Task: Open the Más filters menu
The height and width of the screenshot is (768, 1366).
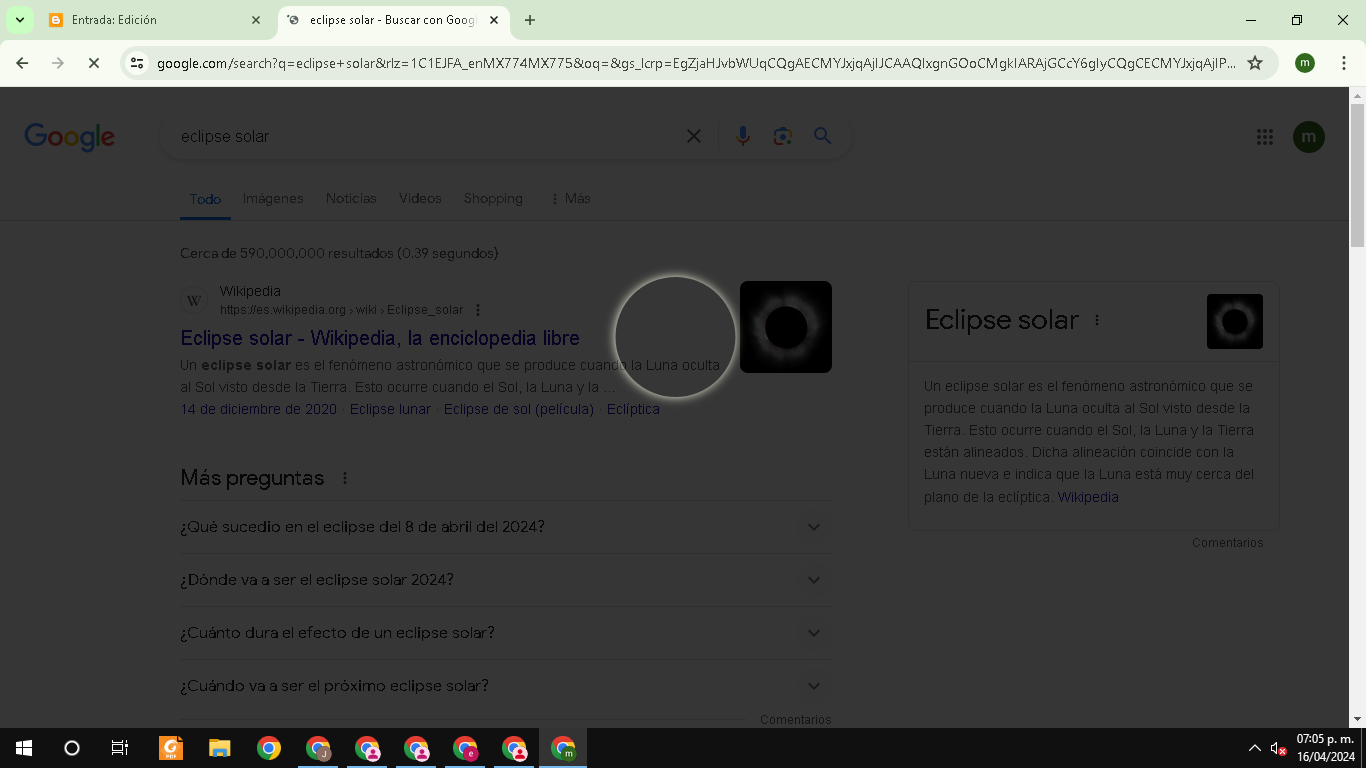Action: [570, 198]
